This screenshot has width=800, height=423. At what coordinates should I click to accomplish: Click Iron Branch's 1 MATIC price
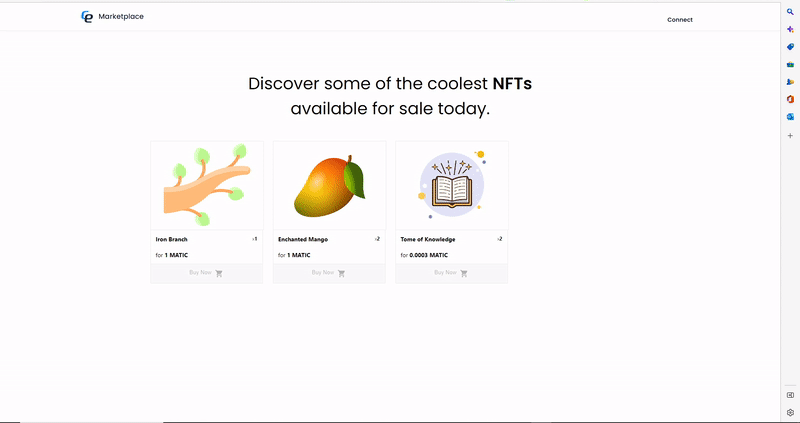(176, 255)
